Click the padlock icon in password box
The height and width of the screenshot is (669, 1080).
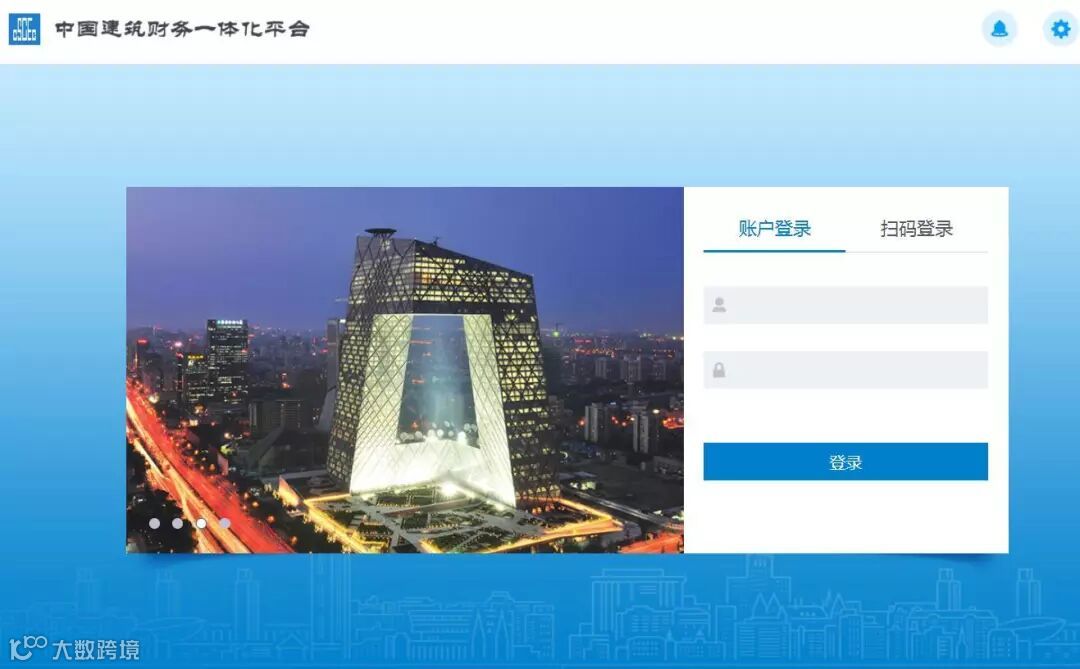(719, 370)
